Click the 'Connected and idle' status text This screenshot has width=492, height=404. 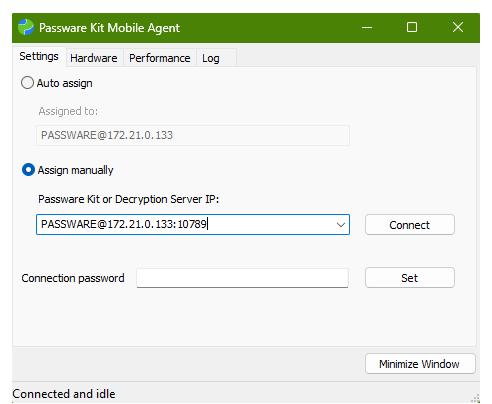coord(64,394)
